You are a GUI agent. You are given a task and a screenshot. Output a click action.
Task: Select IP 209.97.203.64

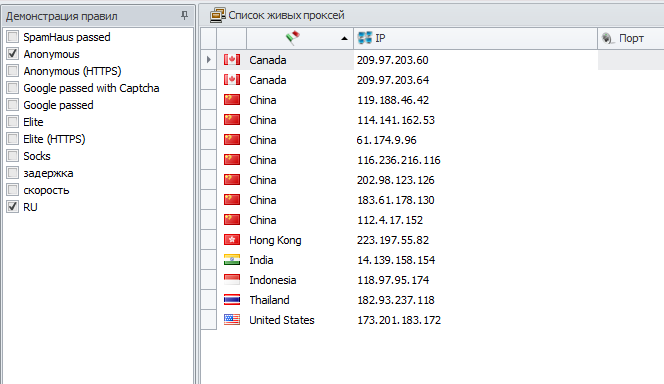393,80
